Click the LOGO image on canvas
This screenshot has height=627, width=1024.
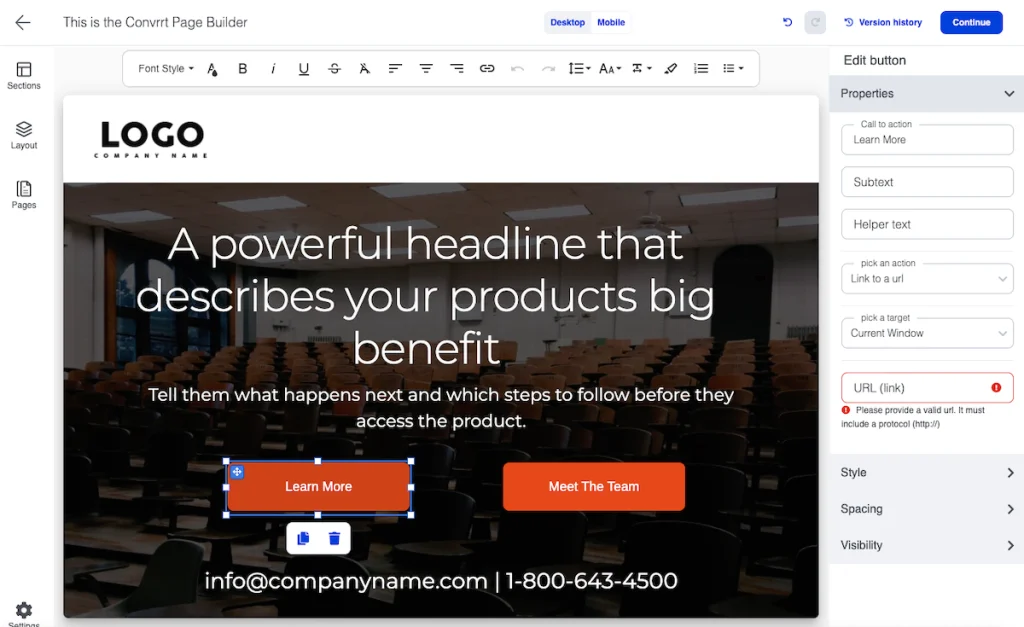tap(152, 138)
